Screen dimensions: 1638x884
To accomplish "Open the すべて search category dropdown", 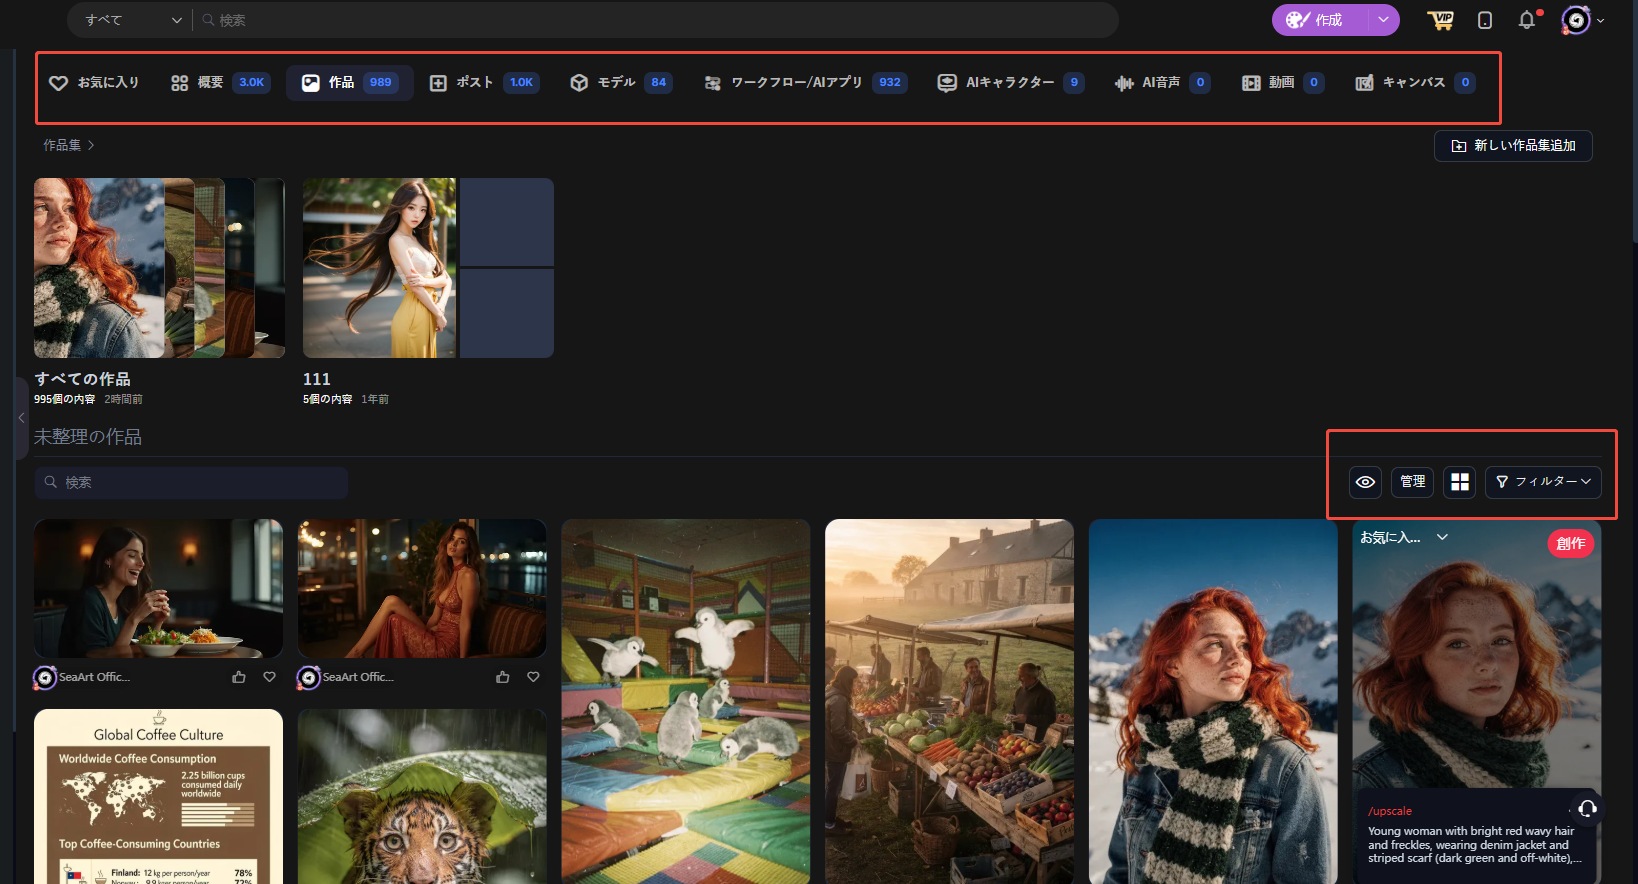I will 133,20.
